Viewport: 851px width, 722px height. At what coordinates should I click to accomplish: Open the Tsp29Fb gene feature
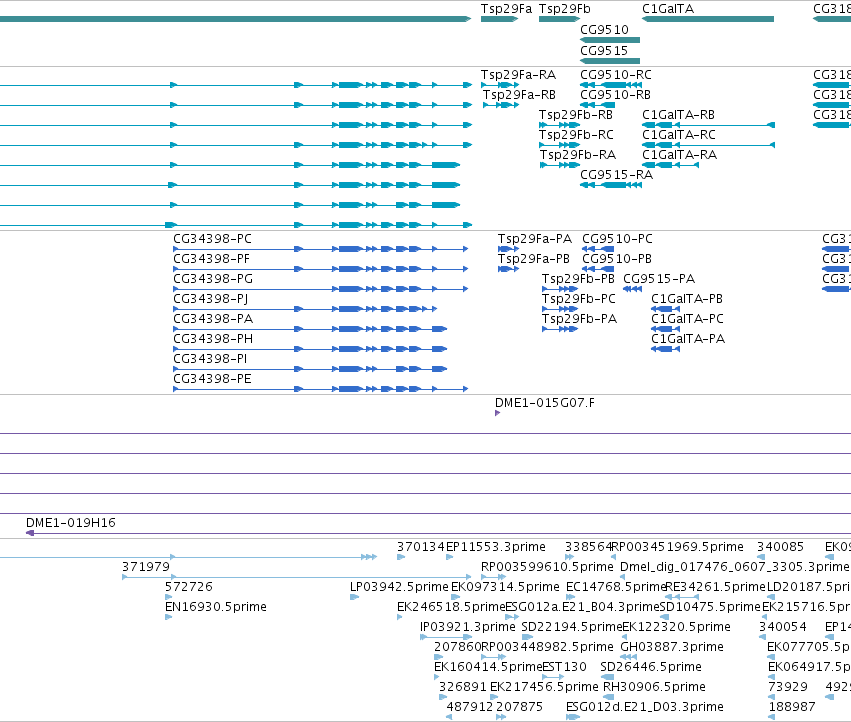point(559,19)
